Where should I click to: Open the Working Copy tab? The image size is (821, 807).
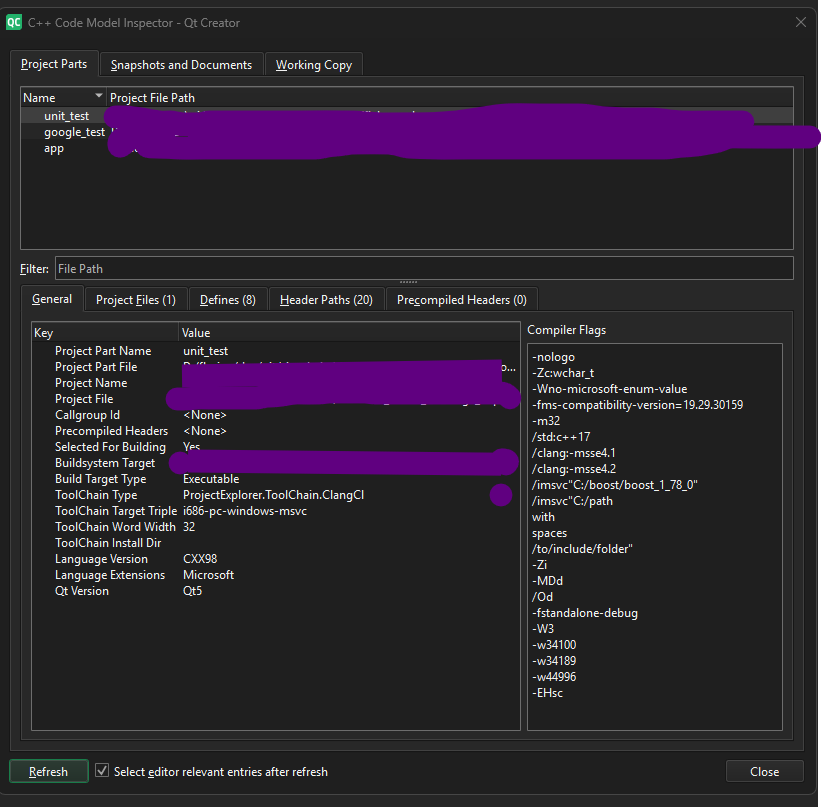coord(314,65)
